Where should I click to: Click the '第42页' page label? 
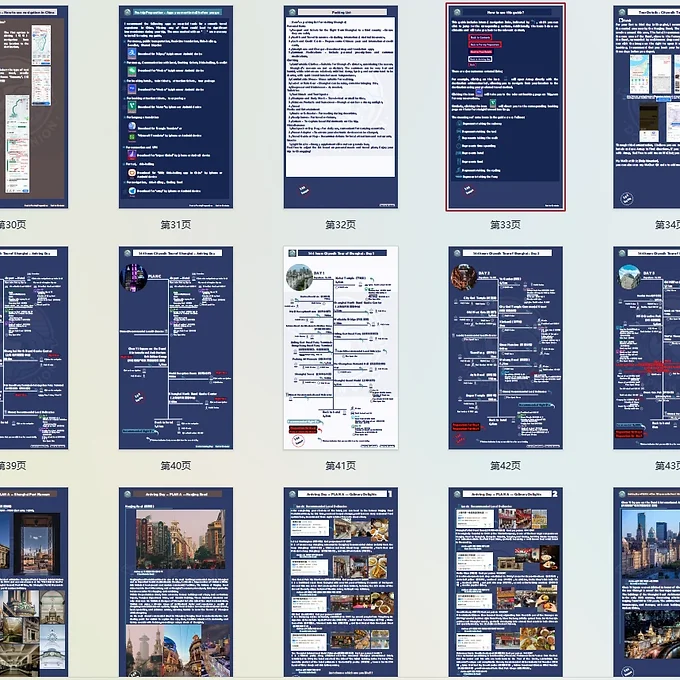(x=505, y=466)
